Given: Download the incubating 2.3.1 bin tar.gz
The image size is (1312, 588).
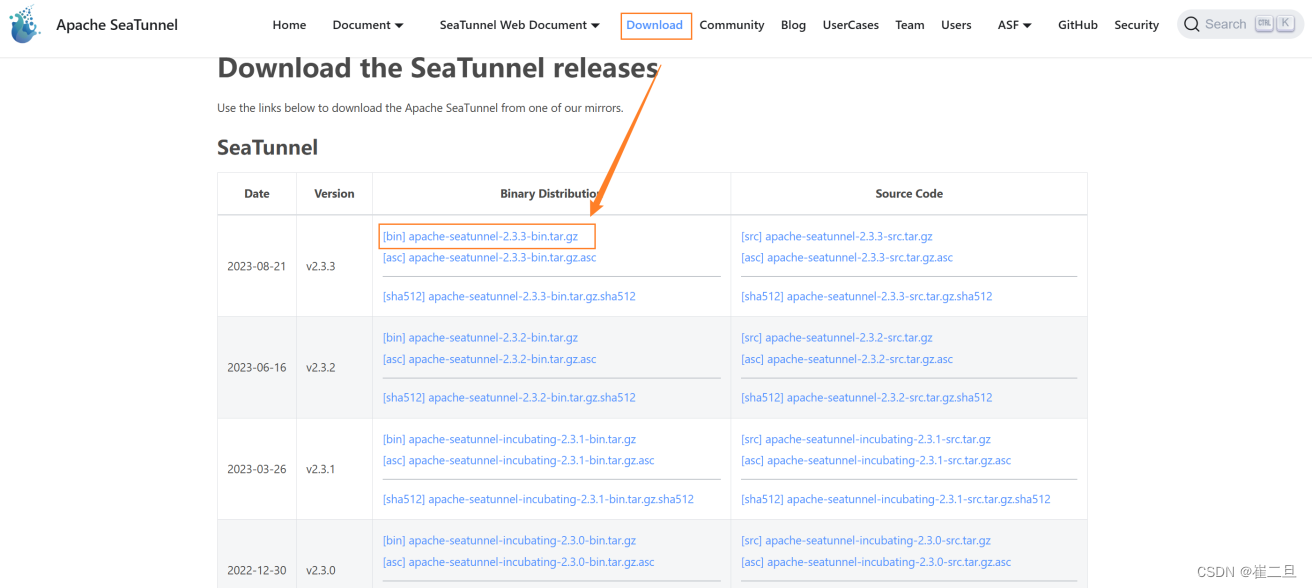Looking at the screenshot, I should (x=509, y=440).
